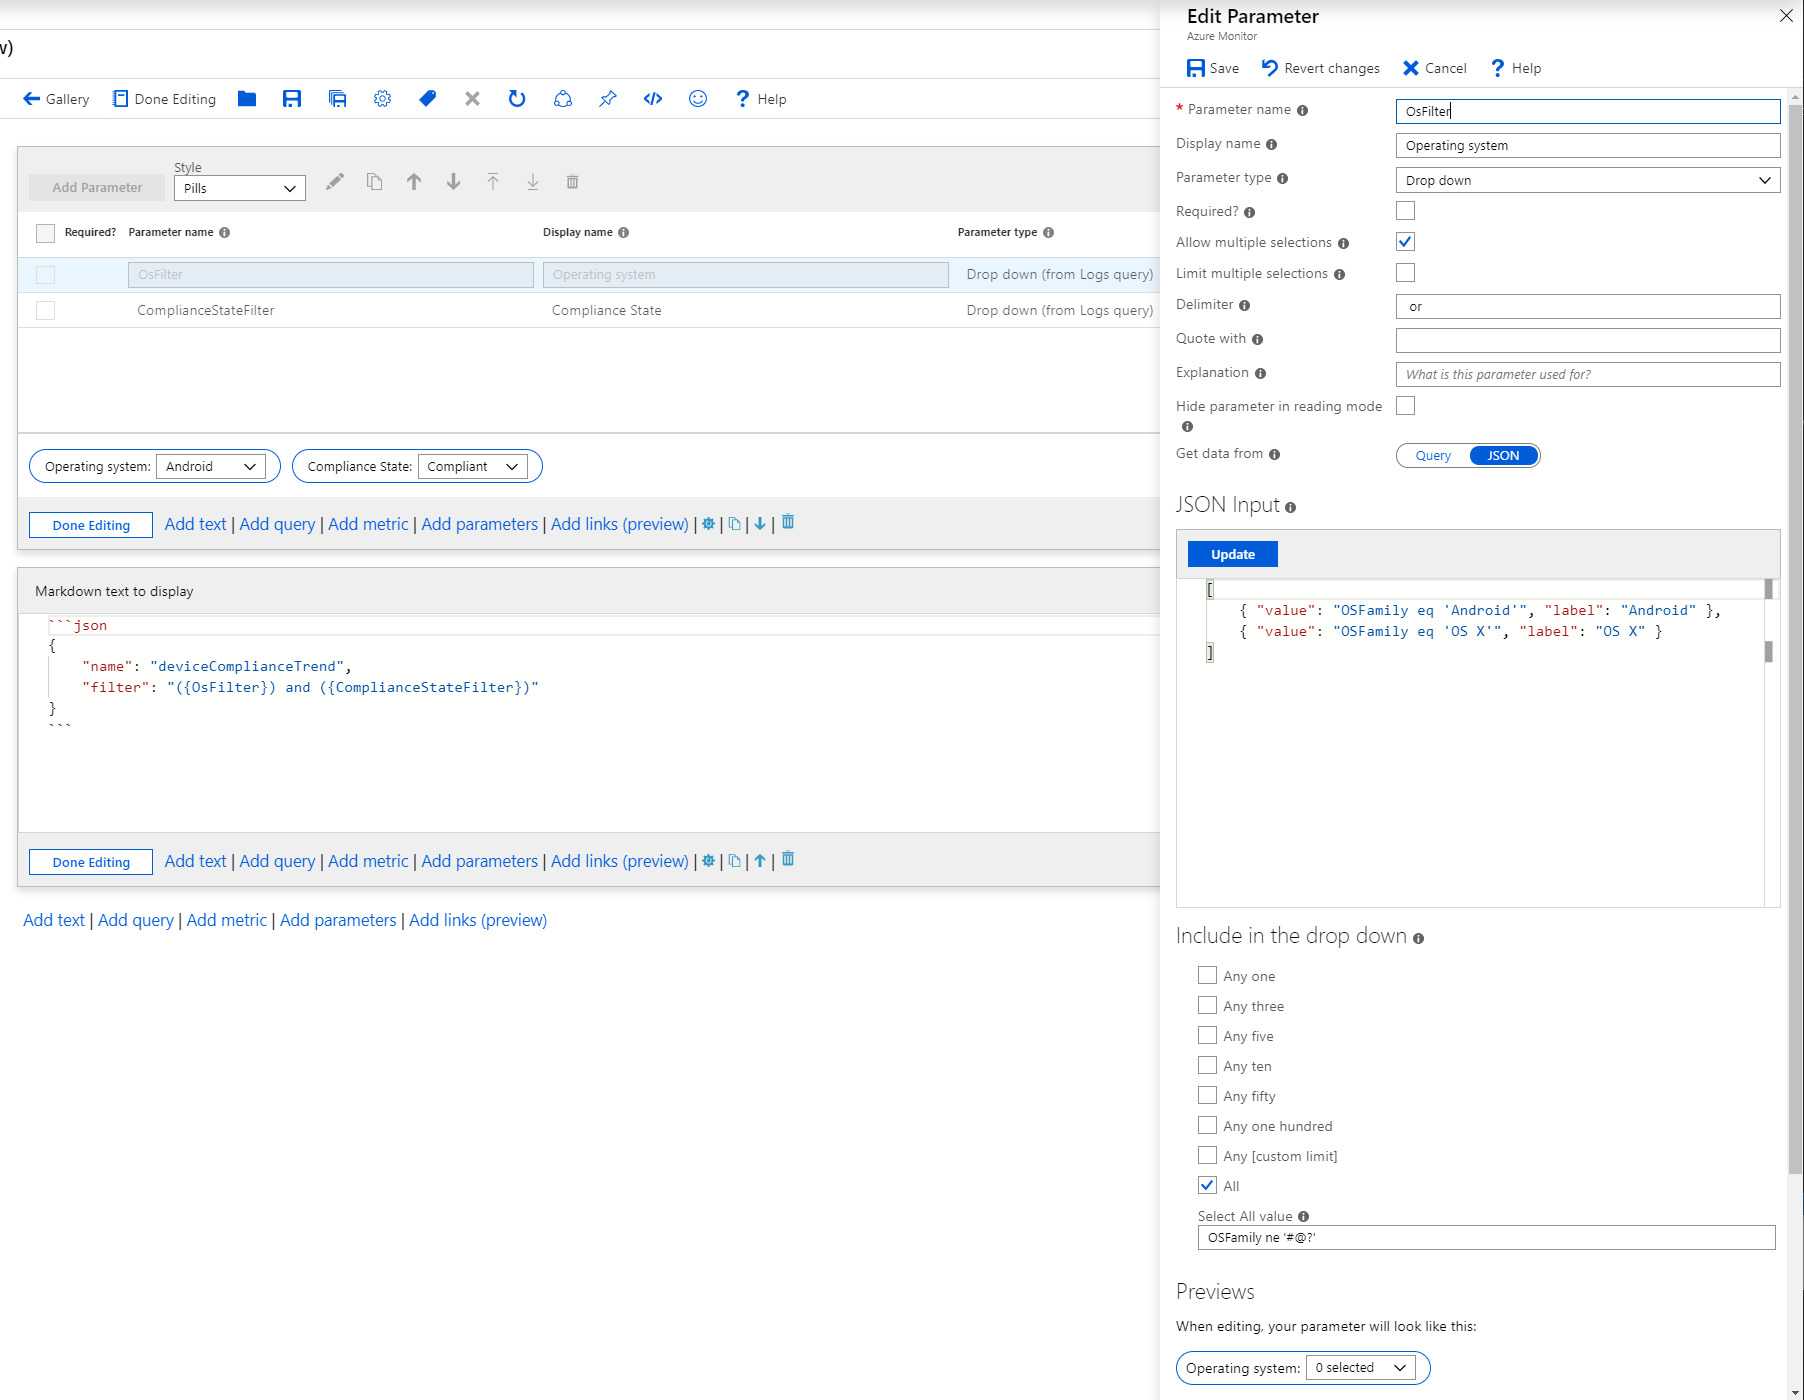Screen dimensions: 1804x1400
Task: Open the Compliance State Compliant dropdown
Action: pos(472,467)
